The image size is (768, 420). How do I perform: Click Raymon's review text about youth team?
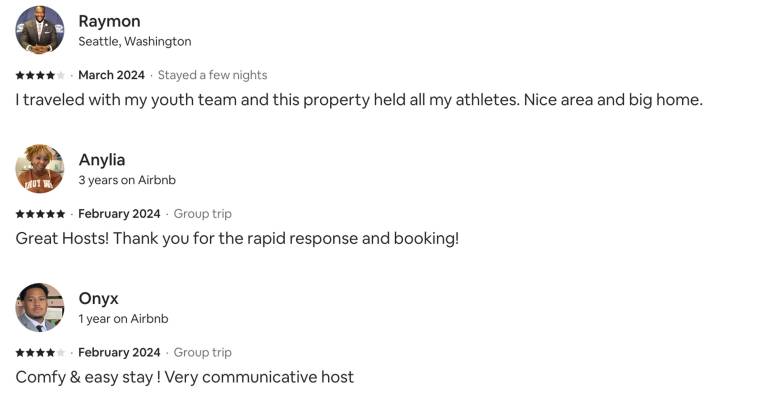tap(359, 100)
